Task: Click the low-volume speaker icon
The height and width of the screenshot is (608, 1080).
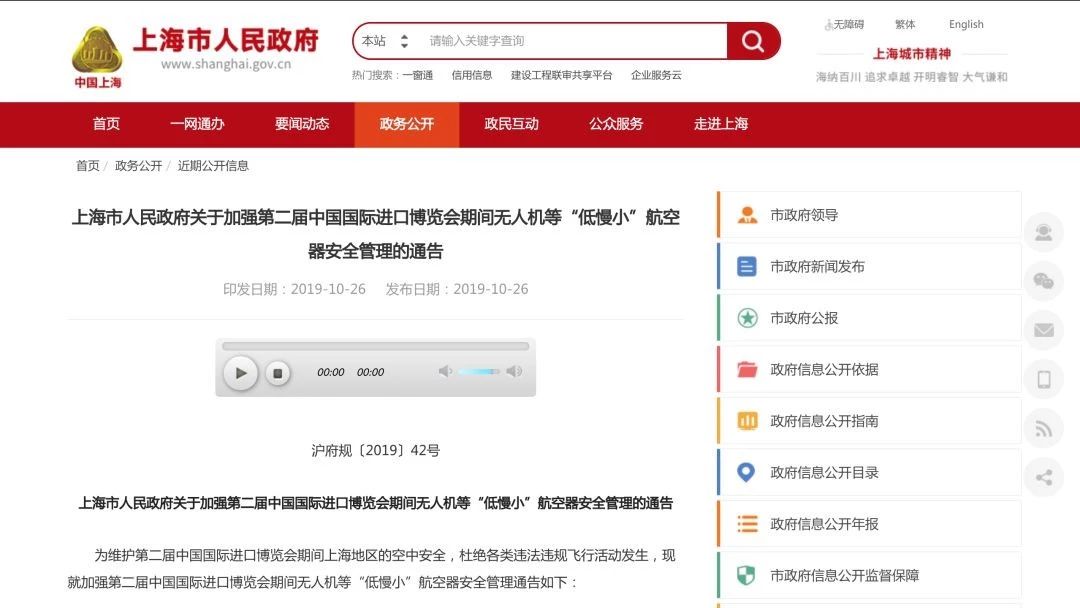Action: [x=445, y=372]
